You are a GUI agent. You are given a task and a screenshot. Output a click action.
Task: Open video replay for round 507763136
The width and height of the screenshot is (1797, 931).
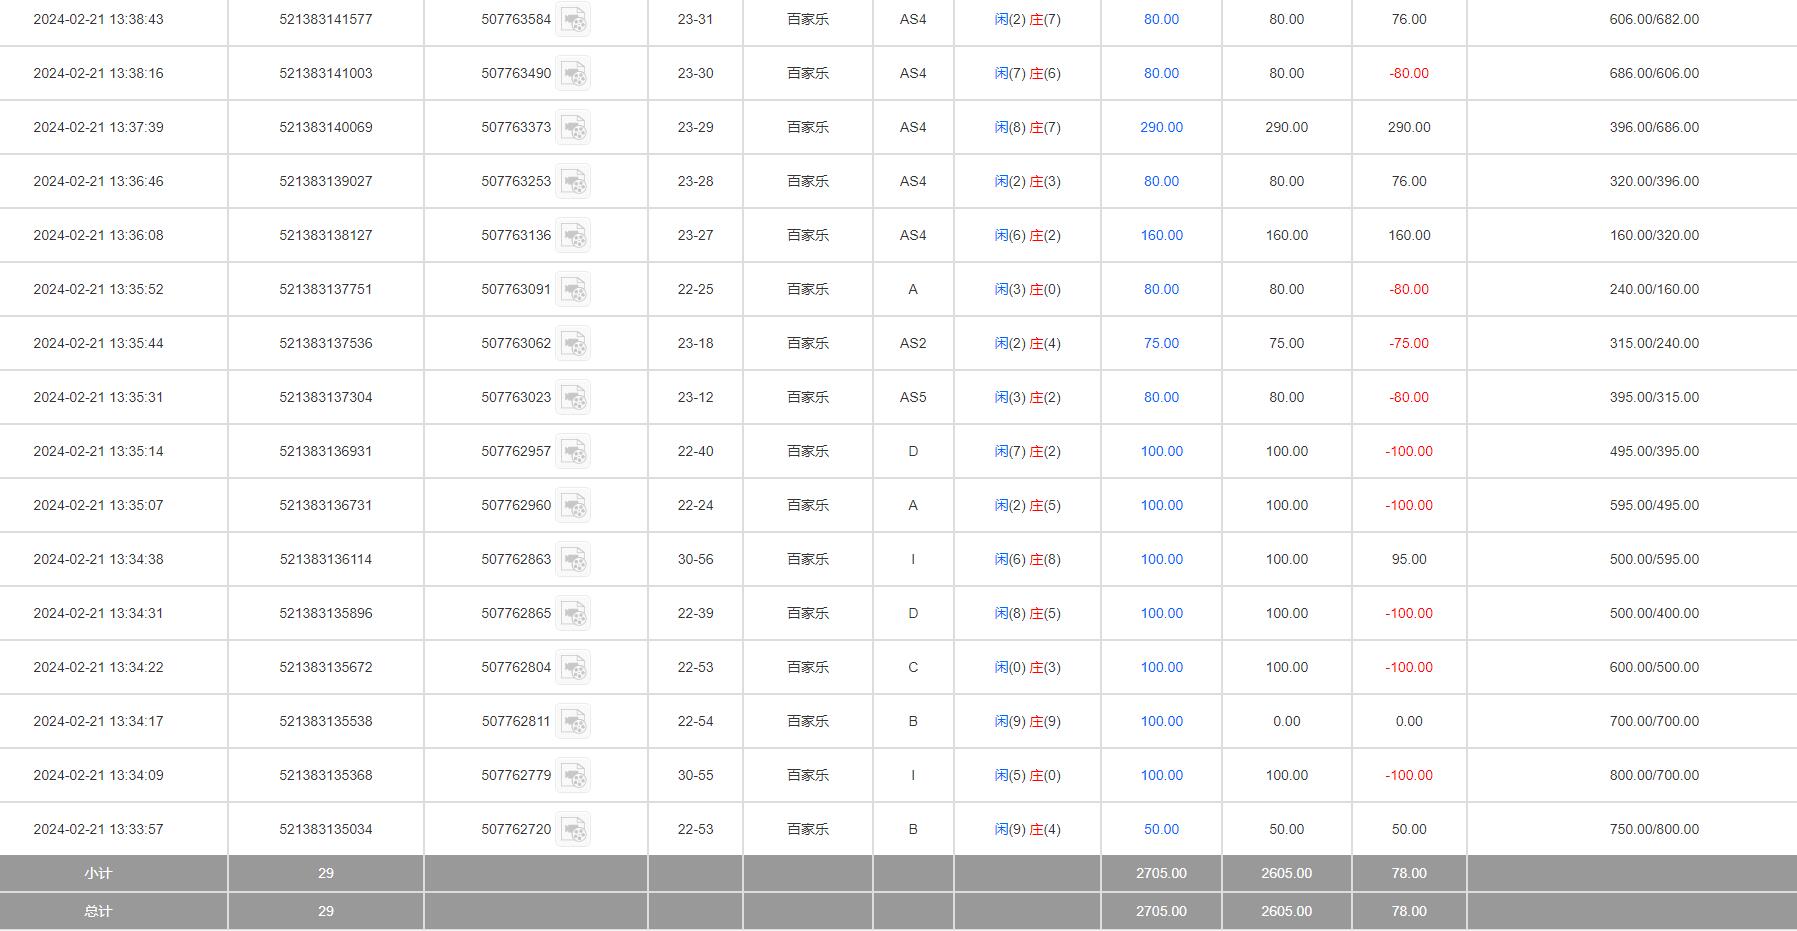click(573, 236)
